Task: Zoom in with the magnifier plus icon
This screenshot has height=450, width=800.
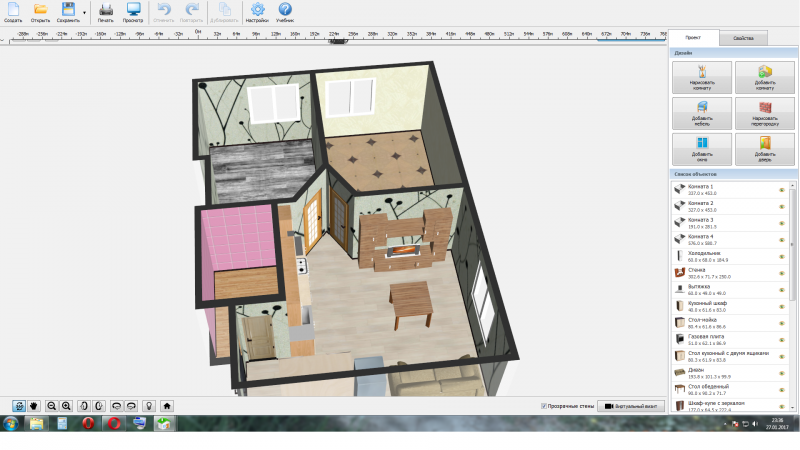Action: click(x=66, y=406)
